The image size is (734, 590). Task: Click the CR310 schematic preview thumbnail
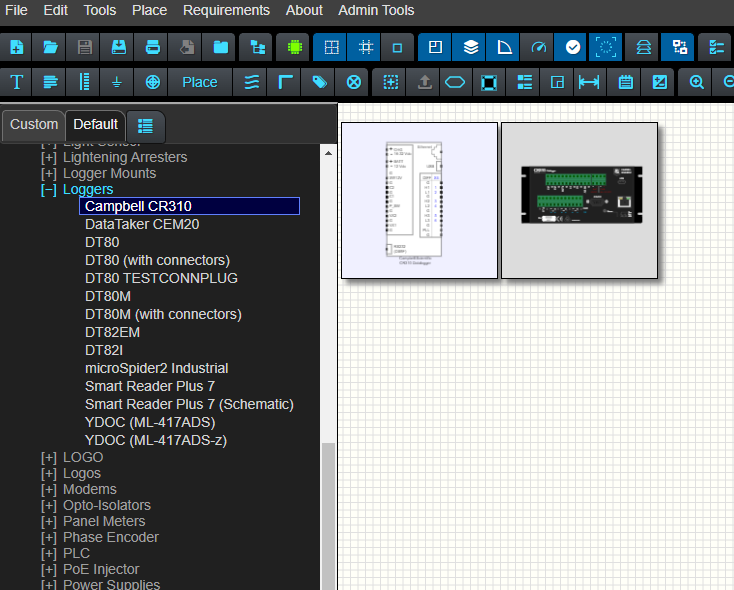tap(419, 201)
